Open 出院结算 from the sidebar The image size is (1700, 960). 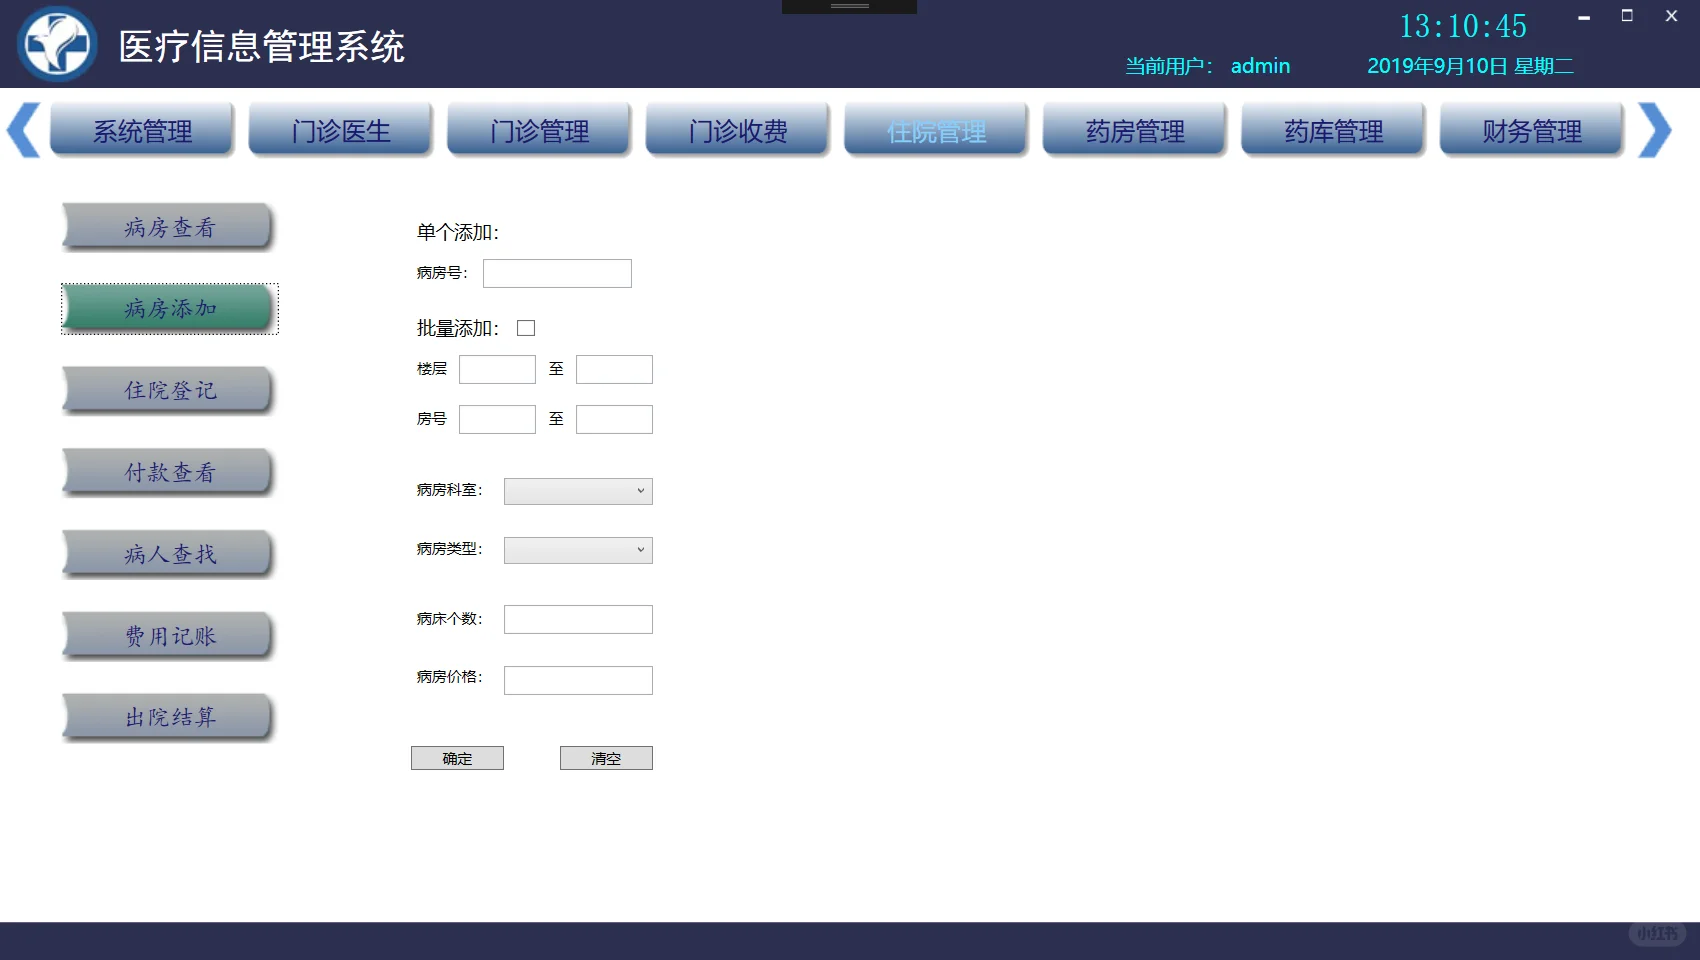pos(167,716)
